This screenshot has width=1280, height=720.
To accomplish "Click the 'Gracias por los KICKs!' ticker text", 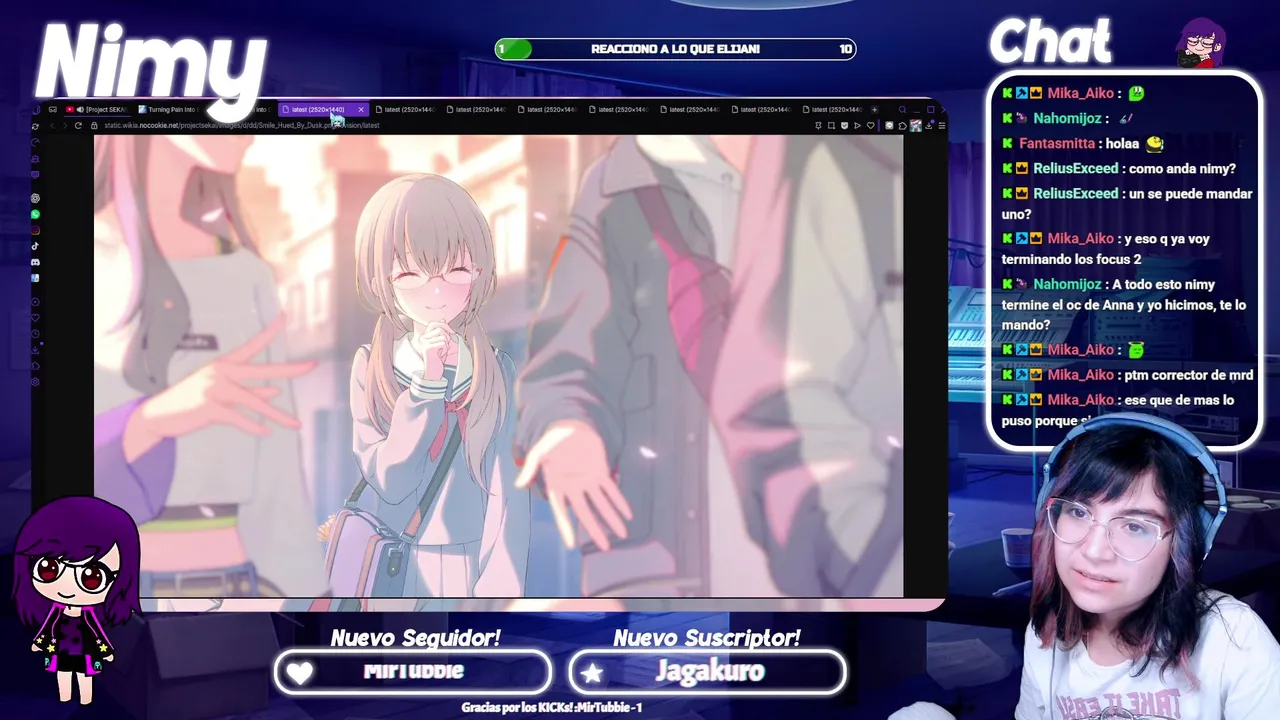I will [x=552, y=707].
